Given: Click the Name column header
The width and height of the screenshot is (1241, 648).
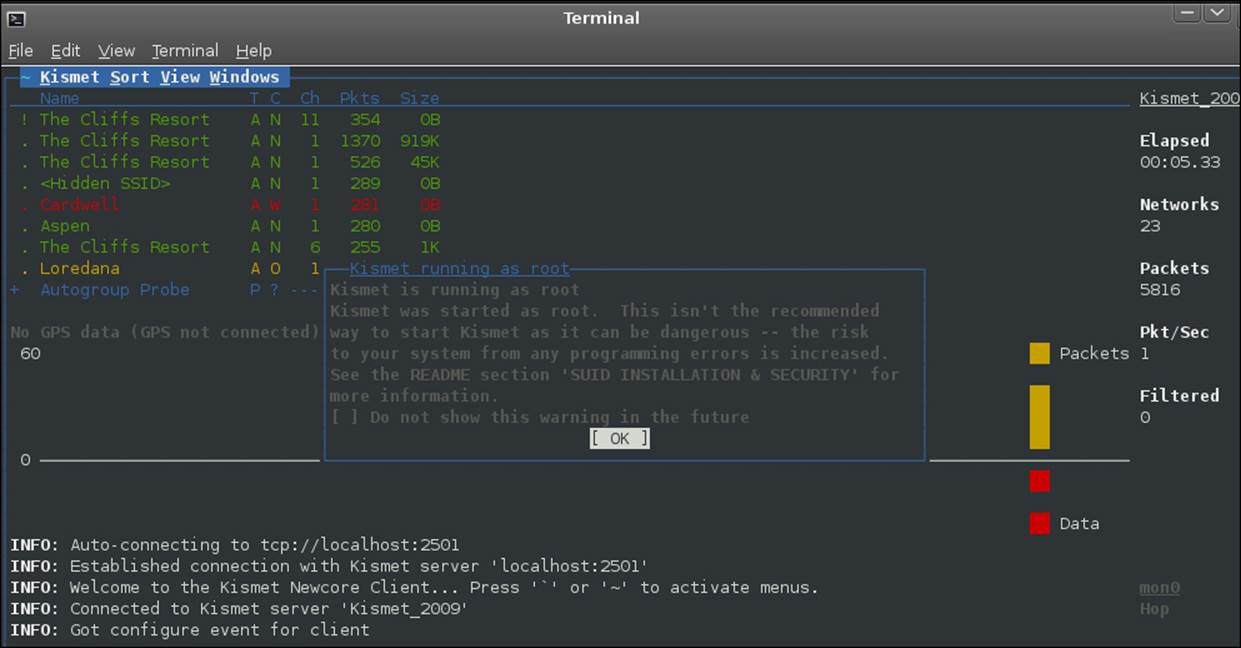Looking at the screenshot, I should (60, 98).
